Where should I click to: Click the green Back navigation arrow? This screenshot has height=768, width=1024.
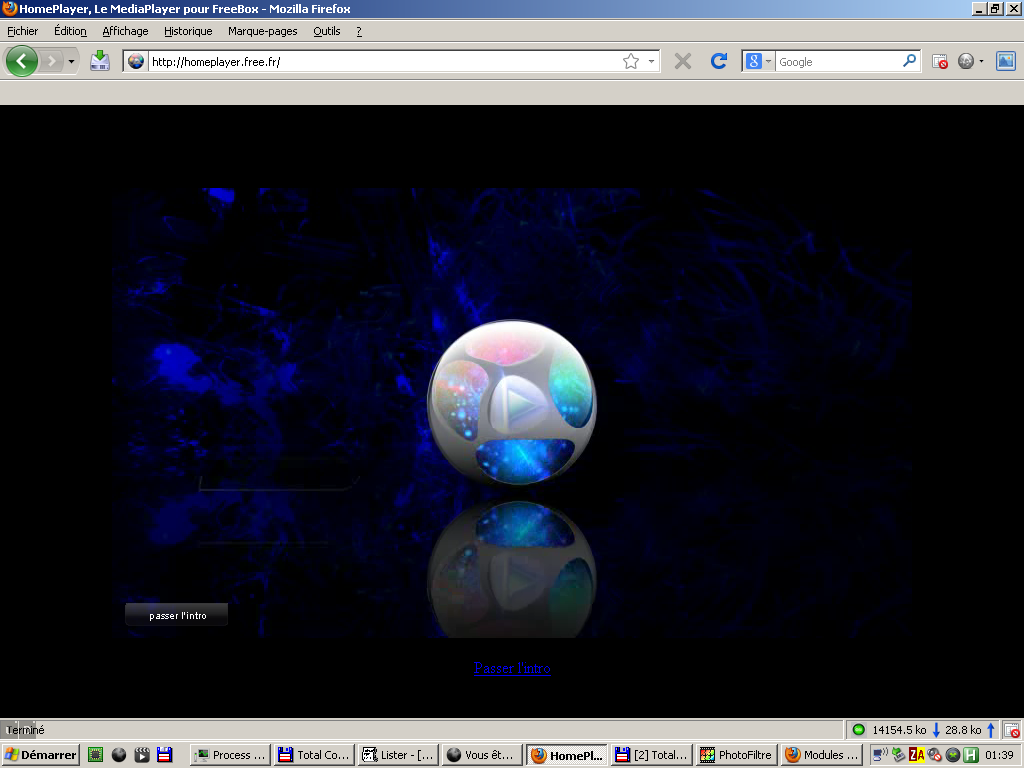click(x=22, y=61)
